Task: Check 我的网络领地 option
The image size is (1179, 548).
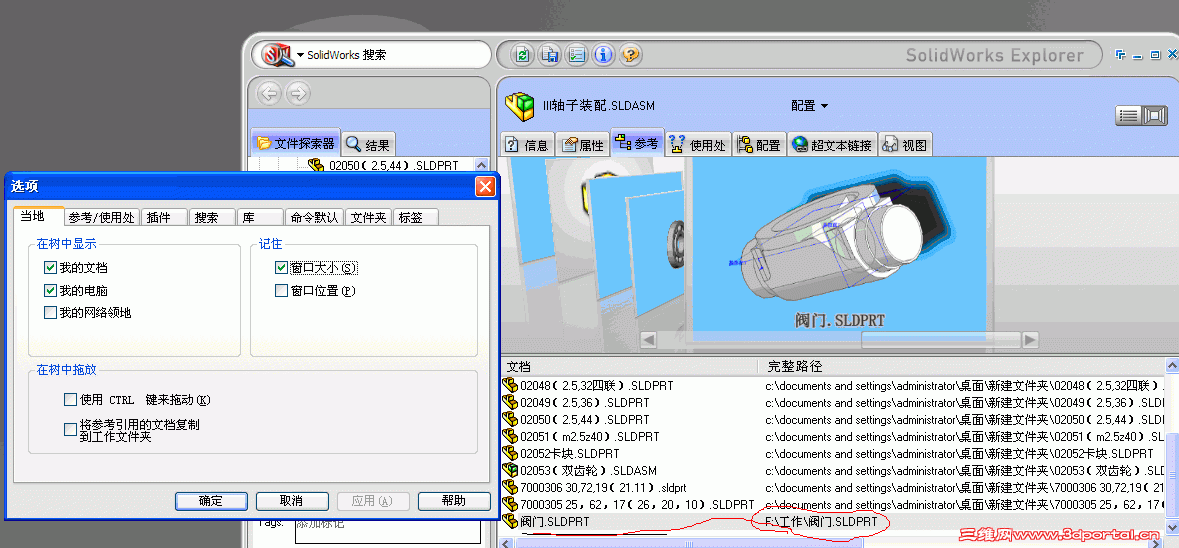Action: pos(50,313)
